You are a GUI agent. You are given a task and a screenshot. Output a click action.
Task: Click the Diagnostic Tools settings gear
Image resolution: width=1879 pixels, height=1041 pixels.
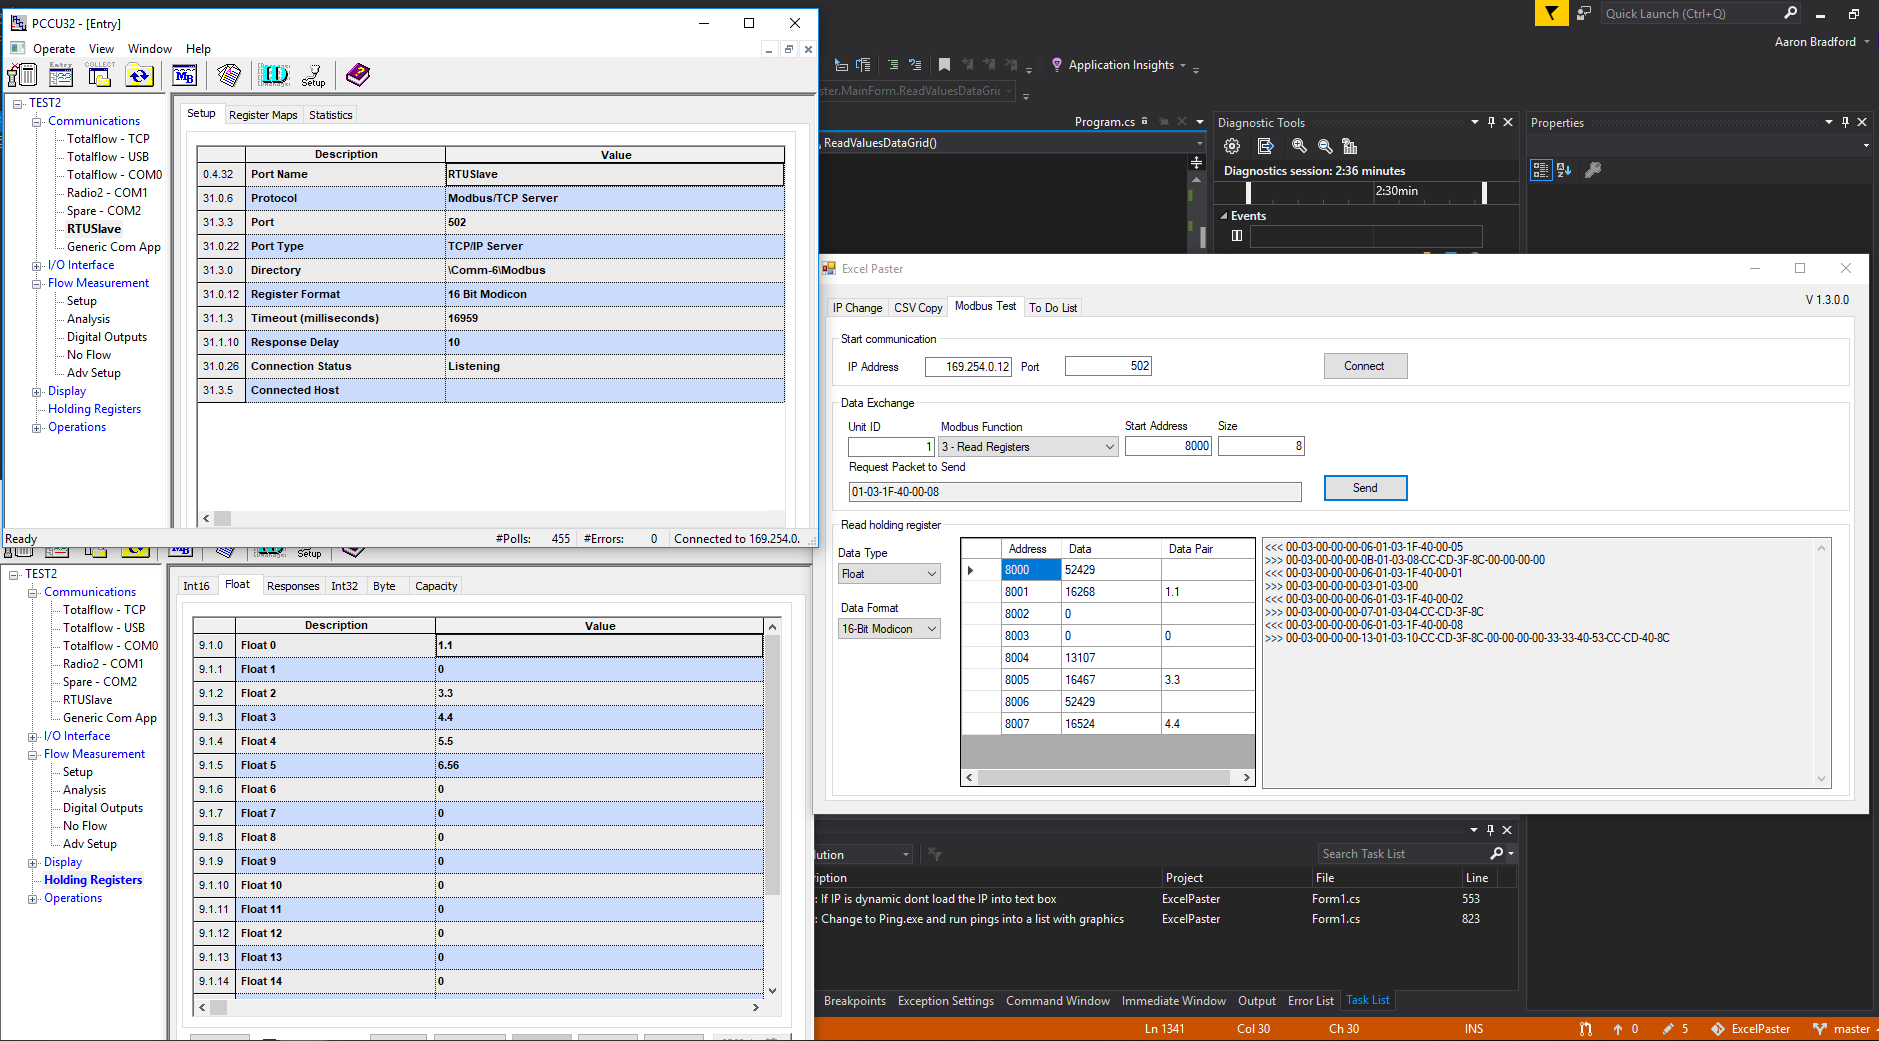click(1232, 146)
